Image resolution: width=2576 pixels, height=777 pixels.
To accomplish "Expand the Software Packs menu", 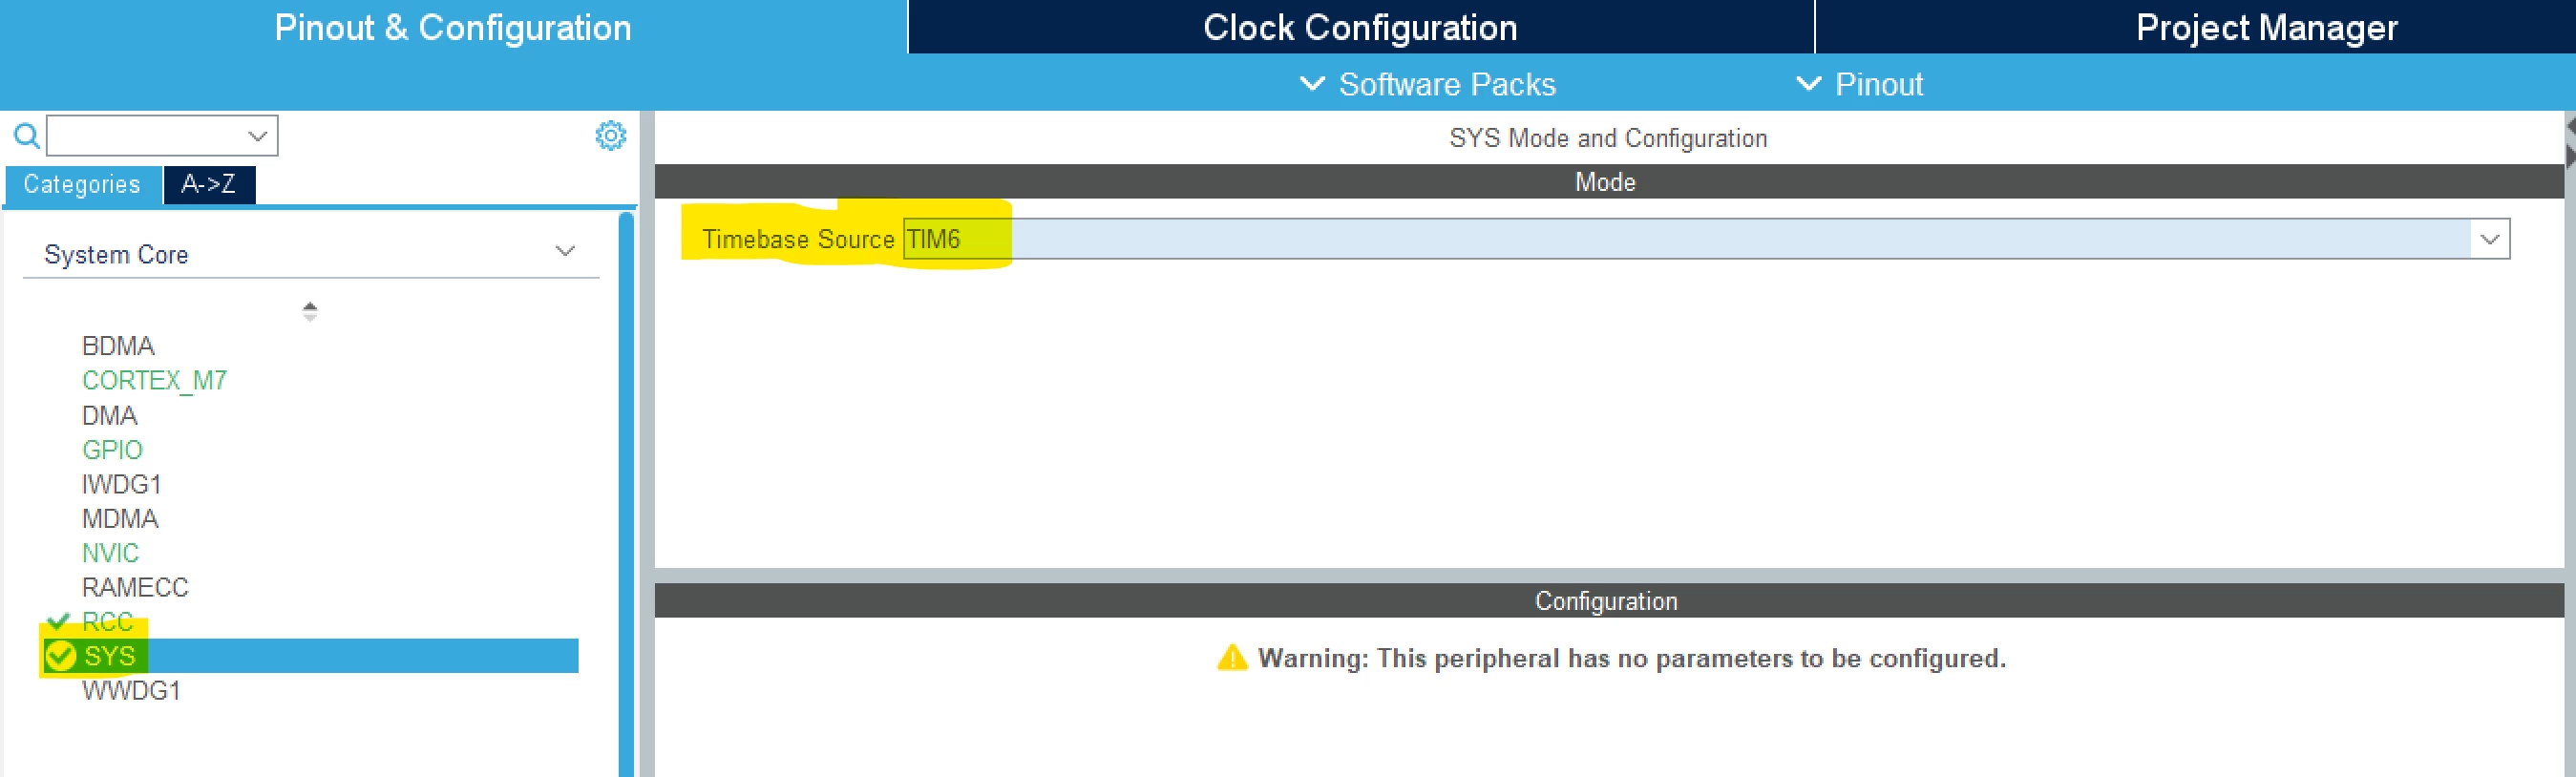I will coord(1428,84).
